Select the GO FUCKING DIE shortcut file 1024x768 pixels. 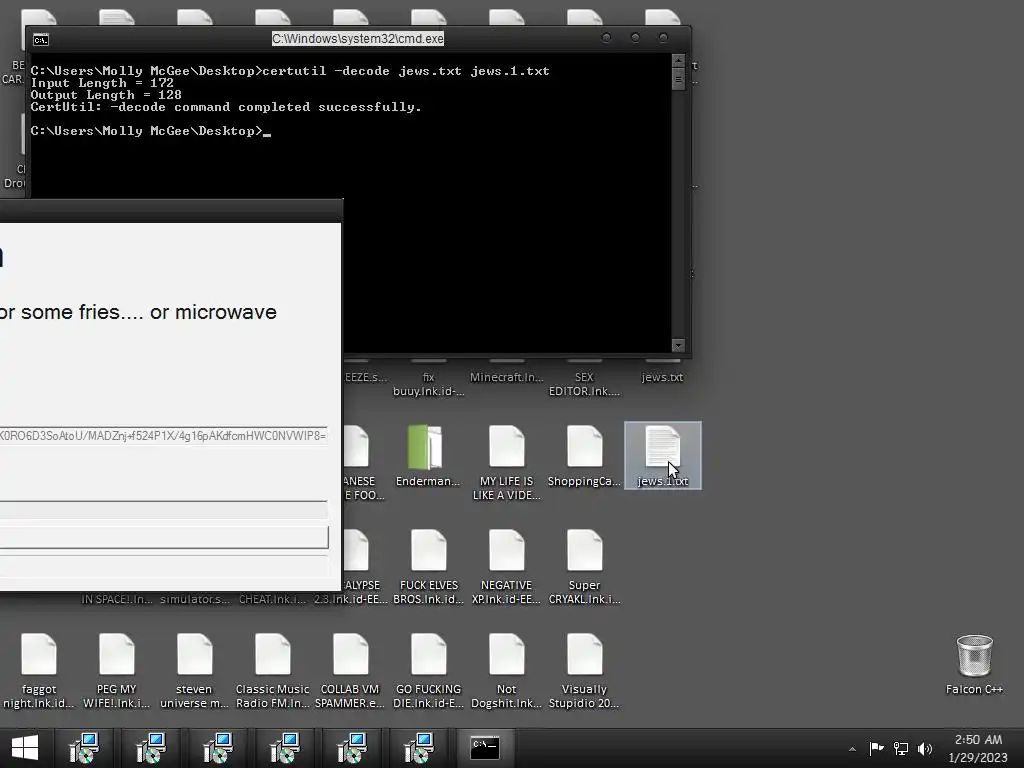coord(428,671)
